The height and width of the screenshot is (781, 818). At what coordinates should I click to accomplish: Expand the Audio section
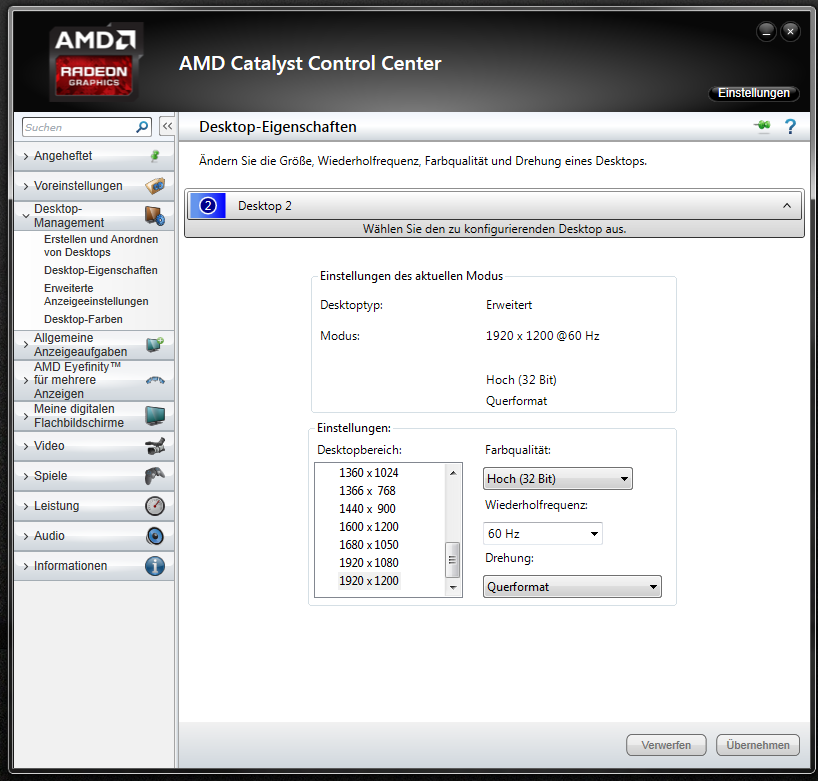click(x=26, y=536)
